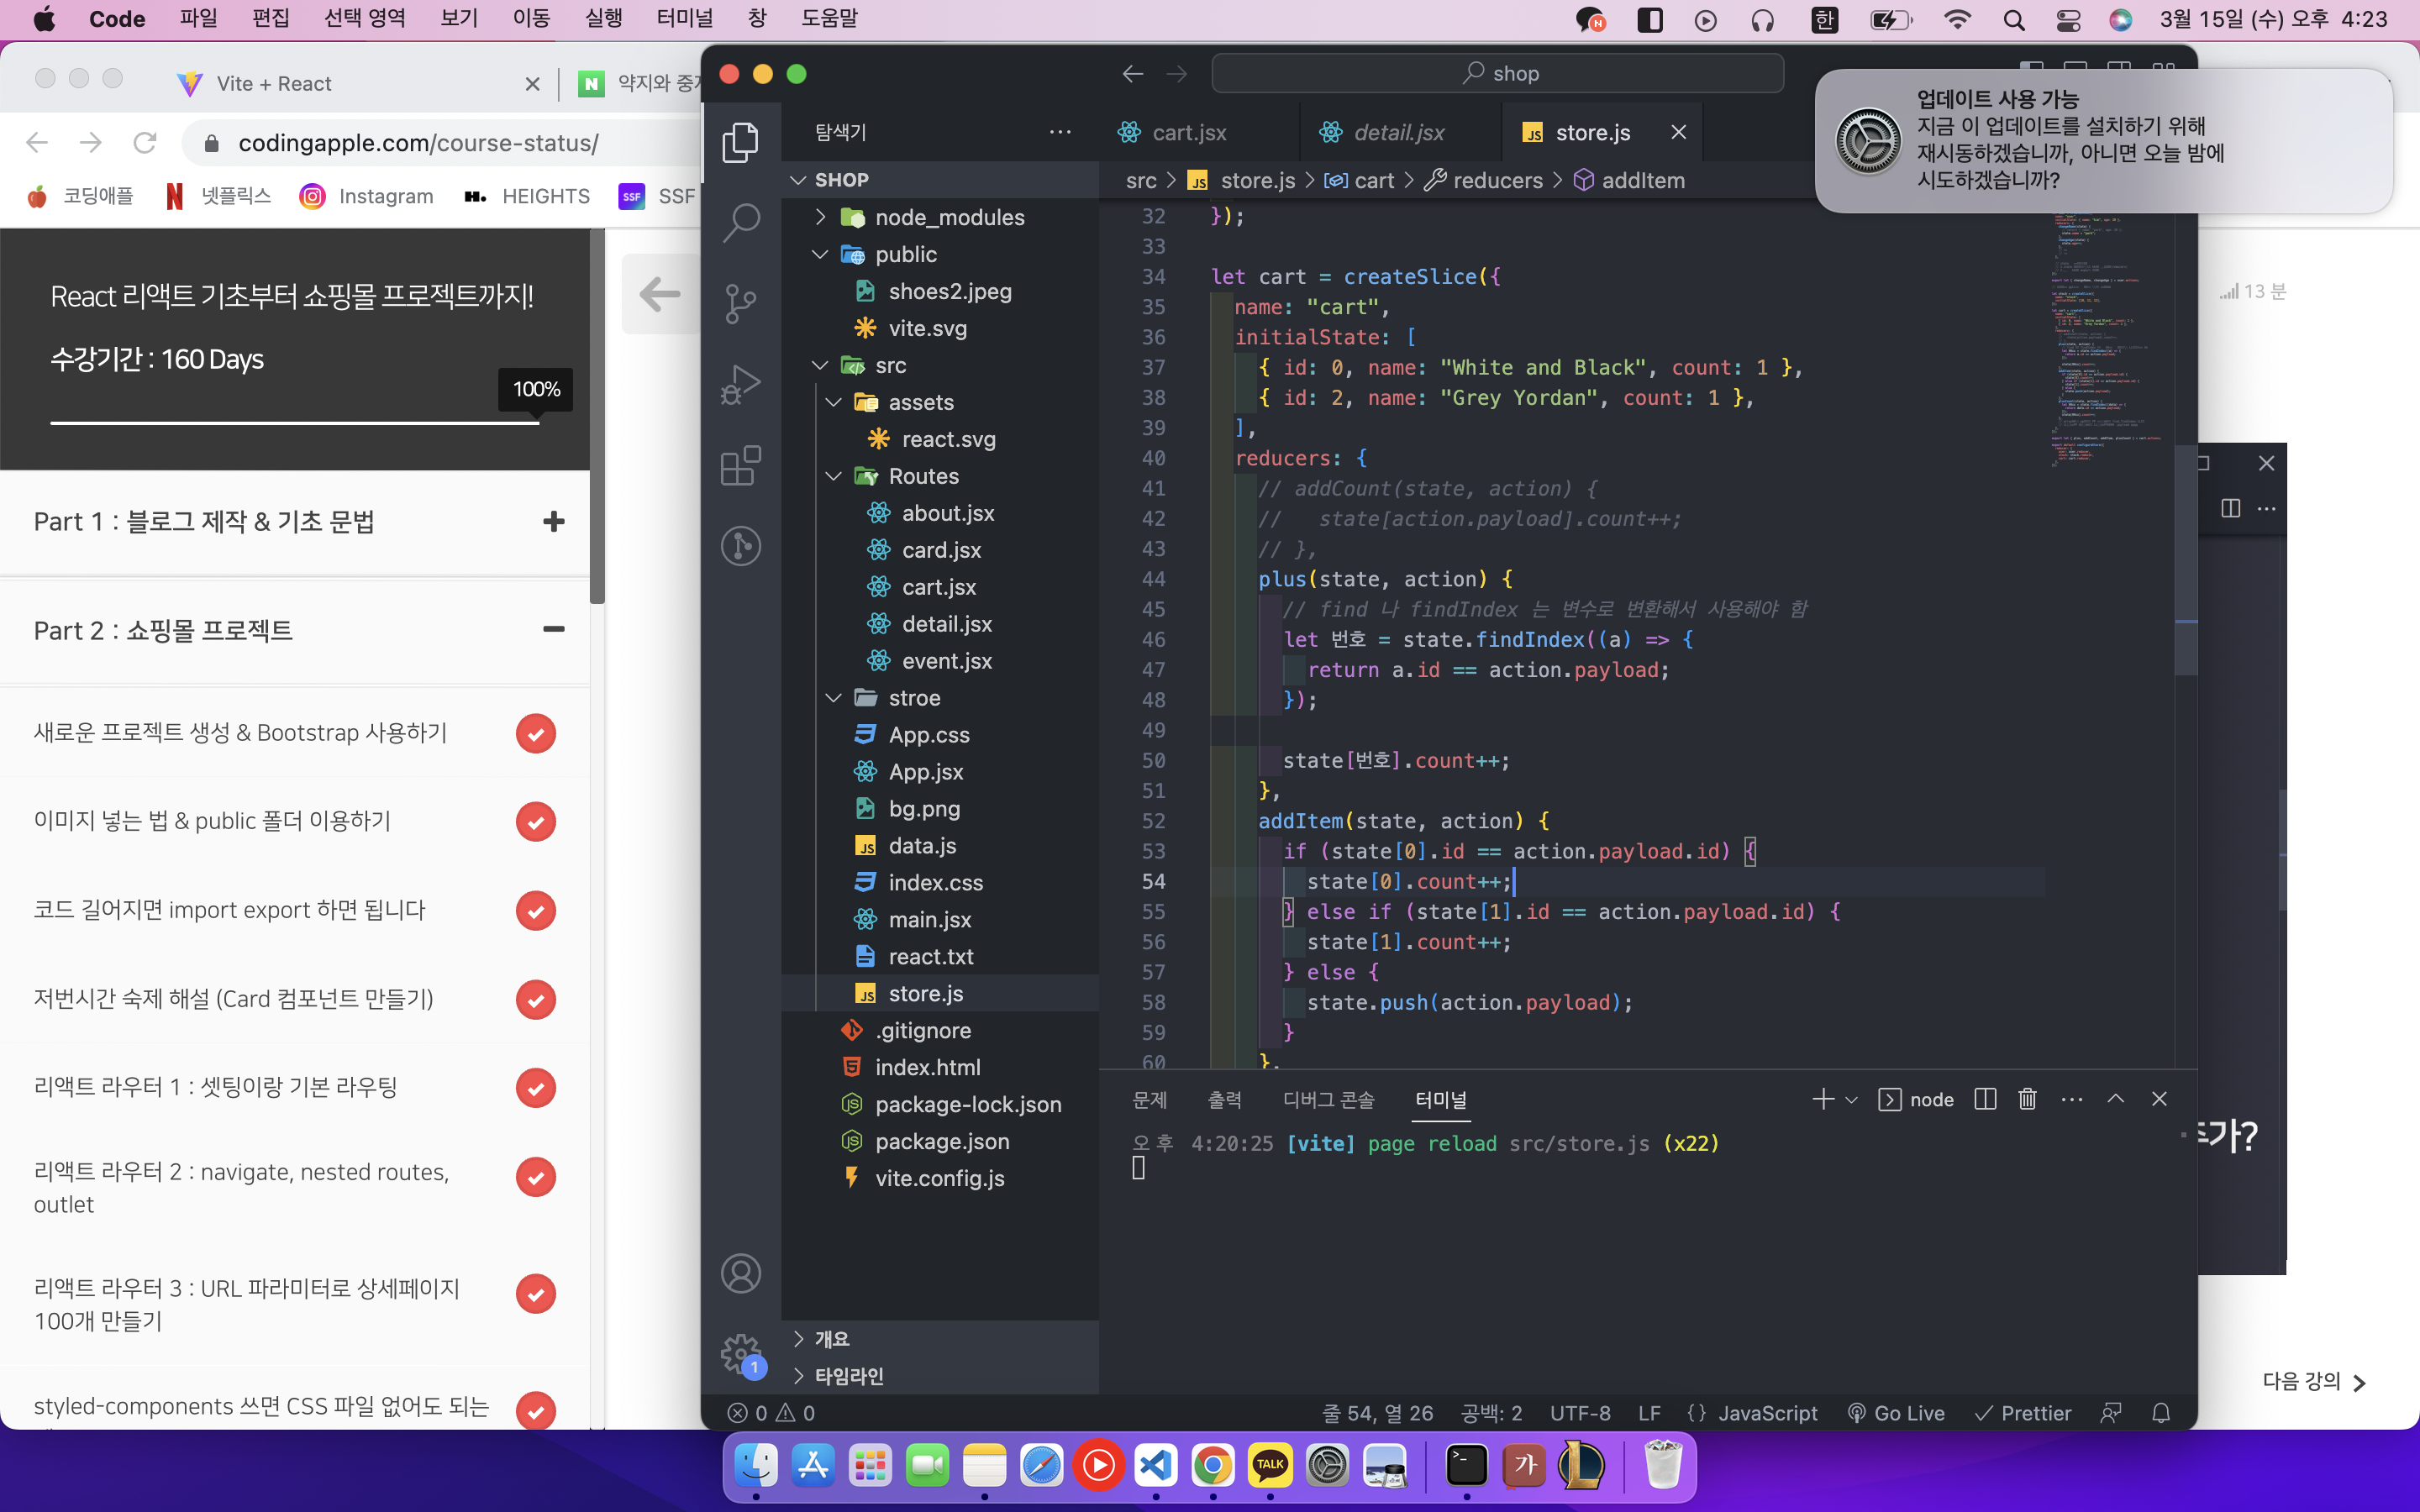Reload the codingapple page in Chrome
Image resolution: width=2420 pixels, height=1512 pixels.
point(145,143)
